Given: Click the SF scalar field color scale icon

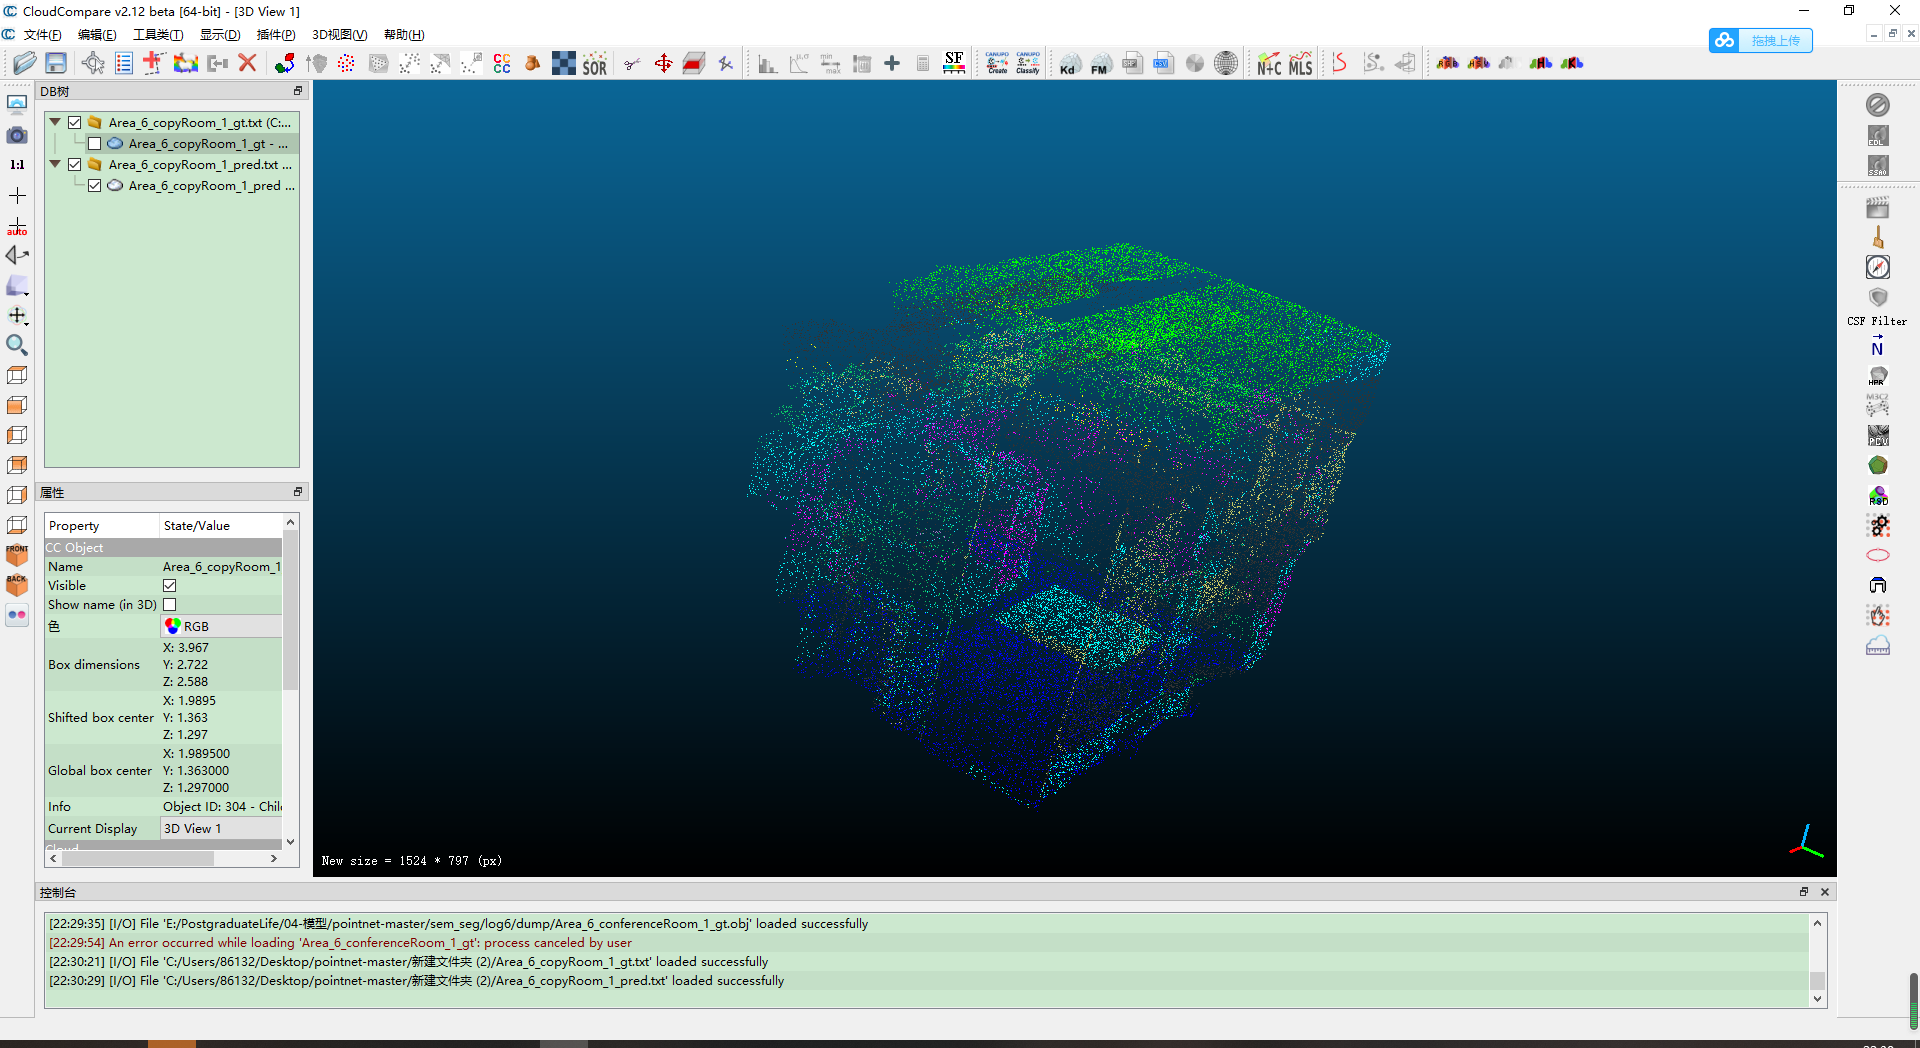Looking at the screenshot, I should pyautogui.click(x=954, y=64).
